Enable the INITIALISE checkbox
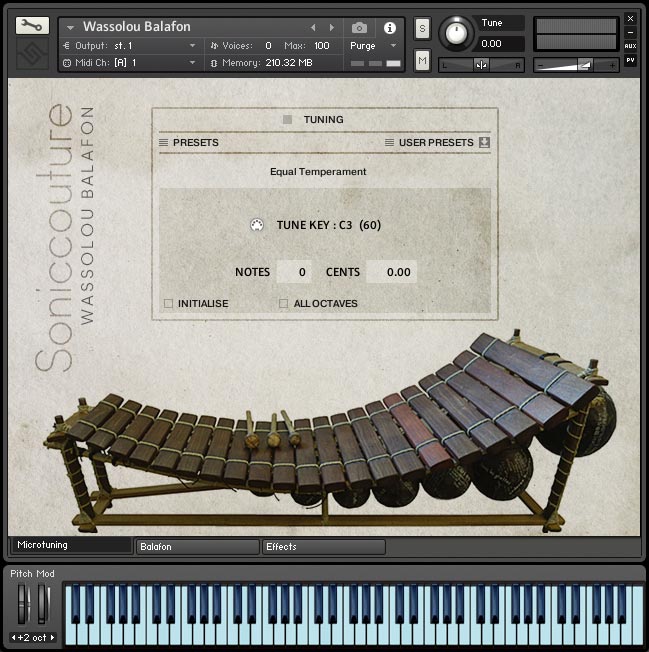 168,304
